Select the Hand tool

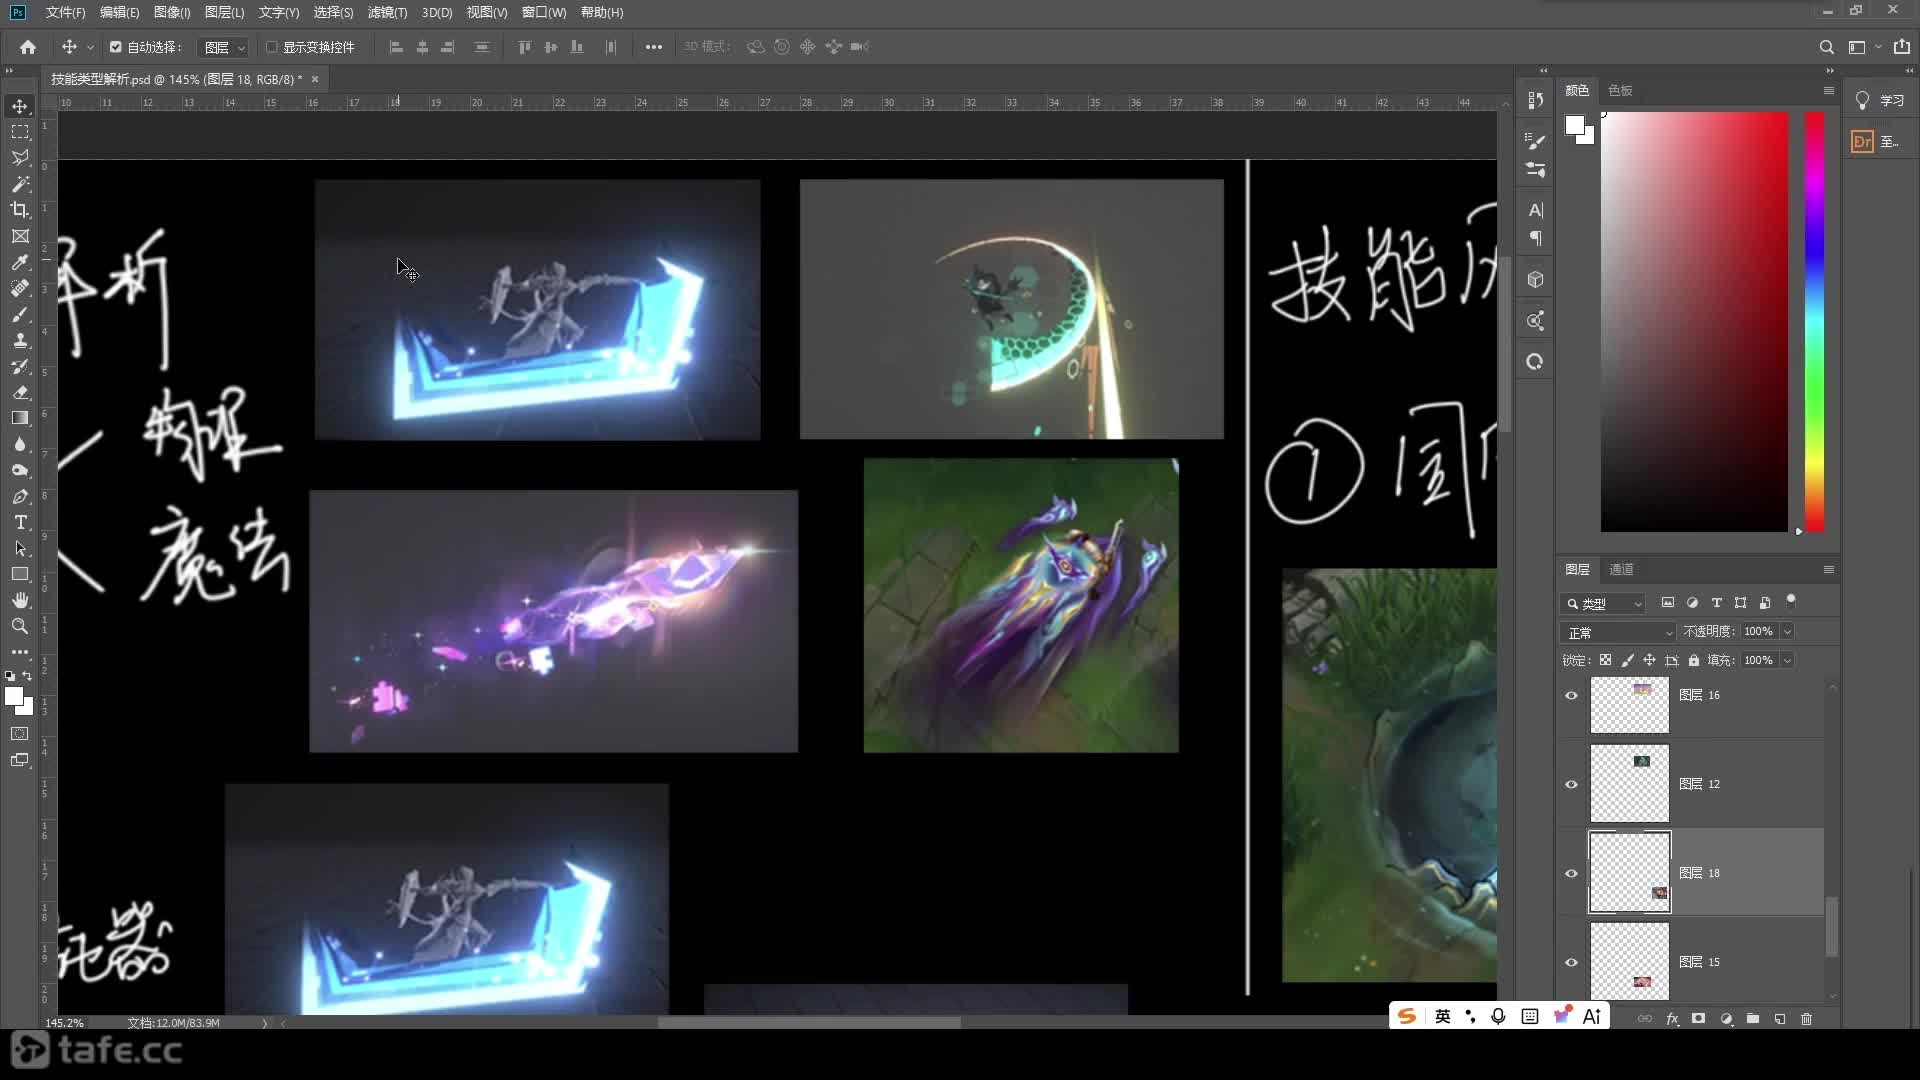tap(20, 600)
